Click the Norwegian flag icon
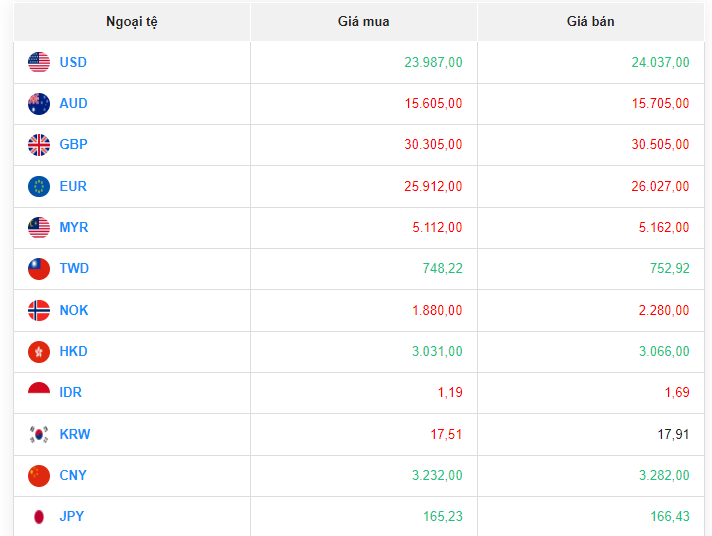Viewport: 712px width, 536px height. pyautogui.click(x=39, y=310)
